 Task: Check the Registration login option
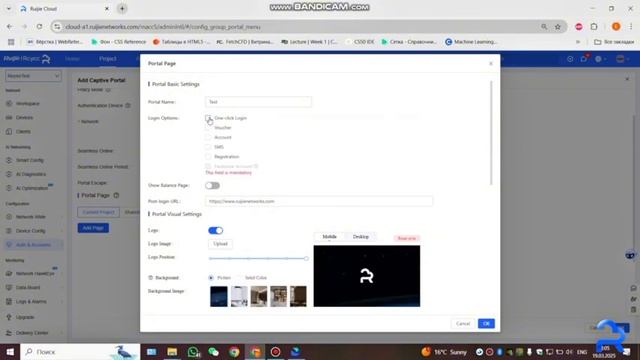[x=208, y=157]
